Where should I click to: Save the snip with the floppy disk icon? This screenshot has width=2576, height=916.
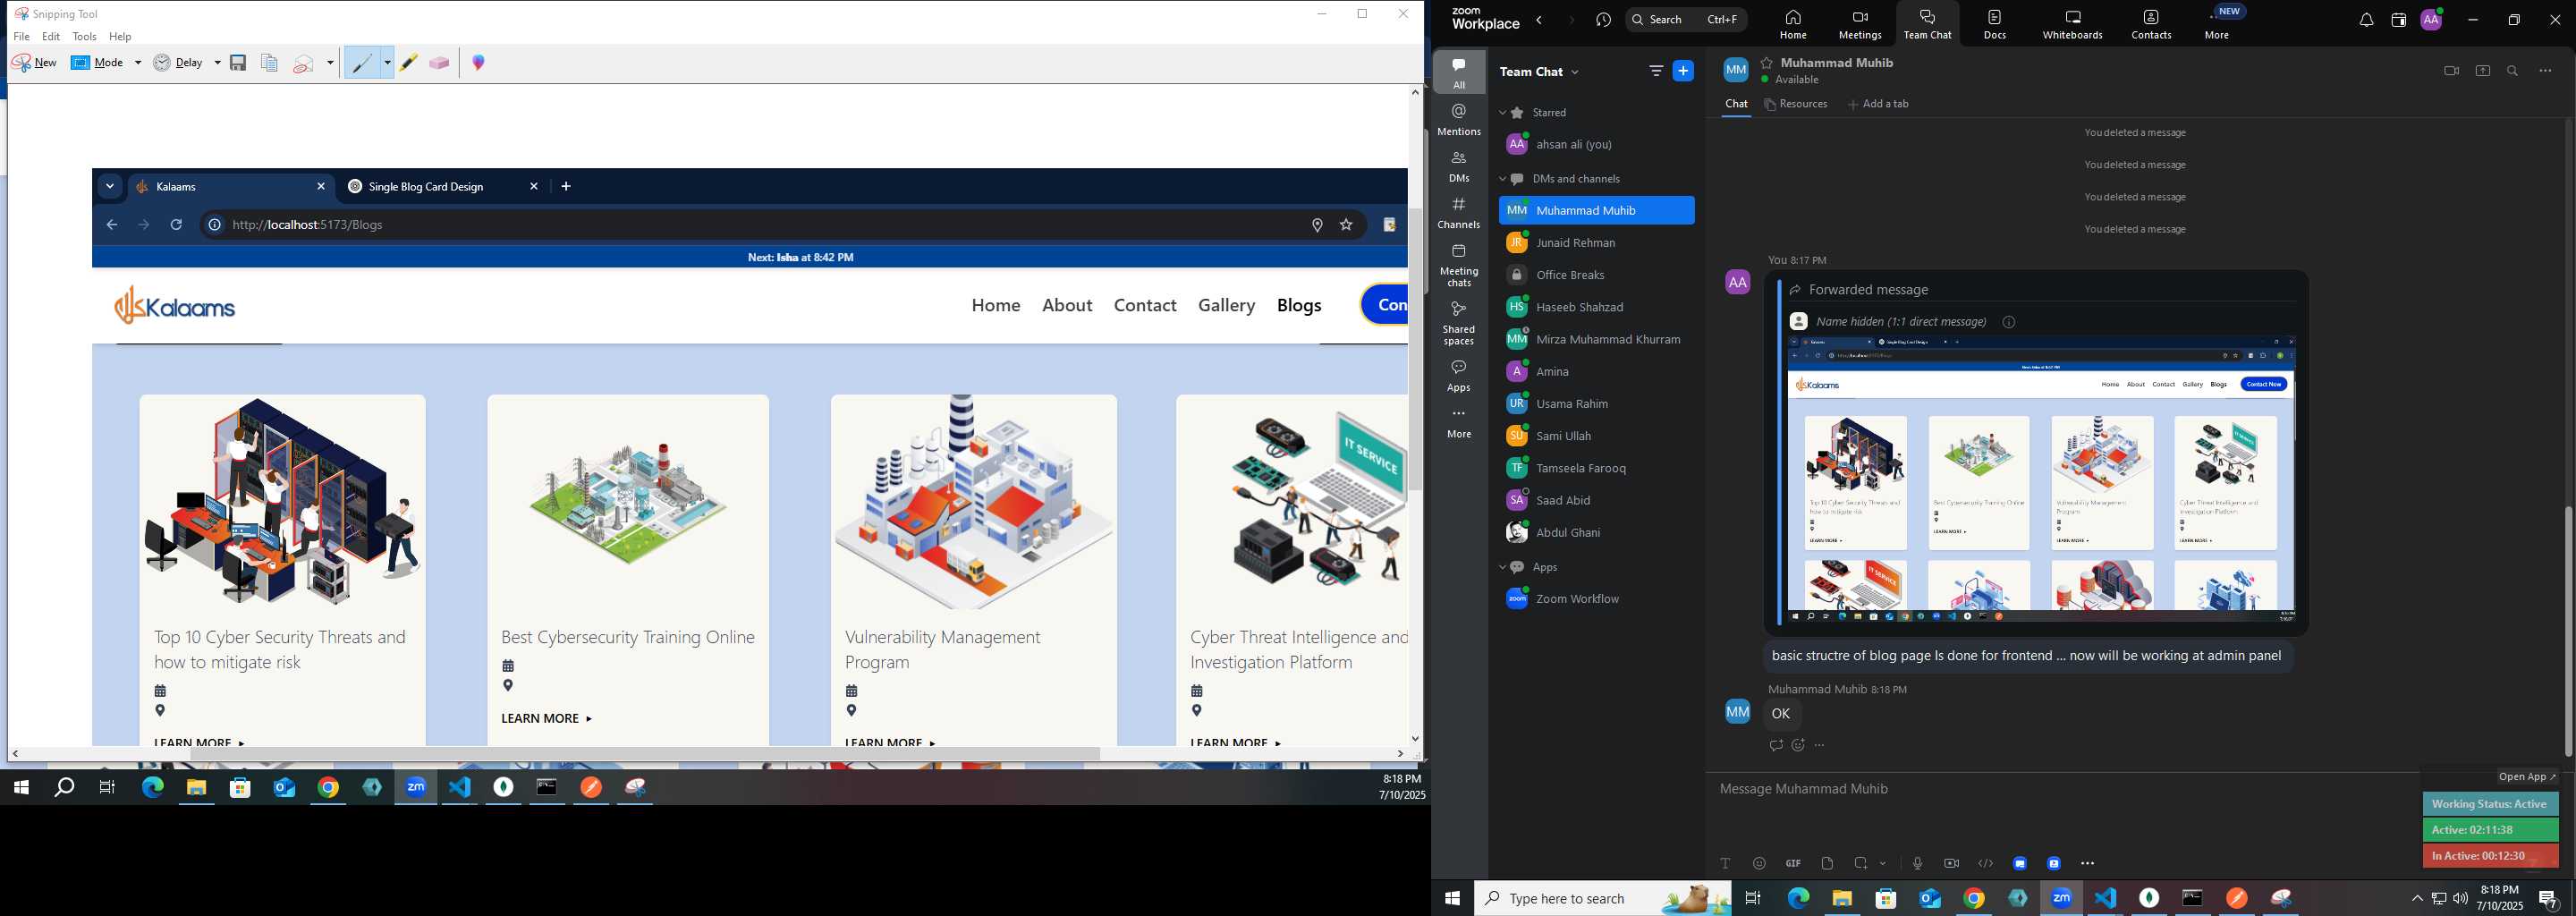(x=238, y=63)
